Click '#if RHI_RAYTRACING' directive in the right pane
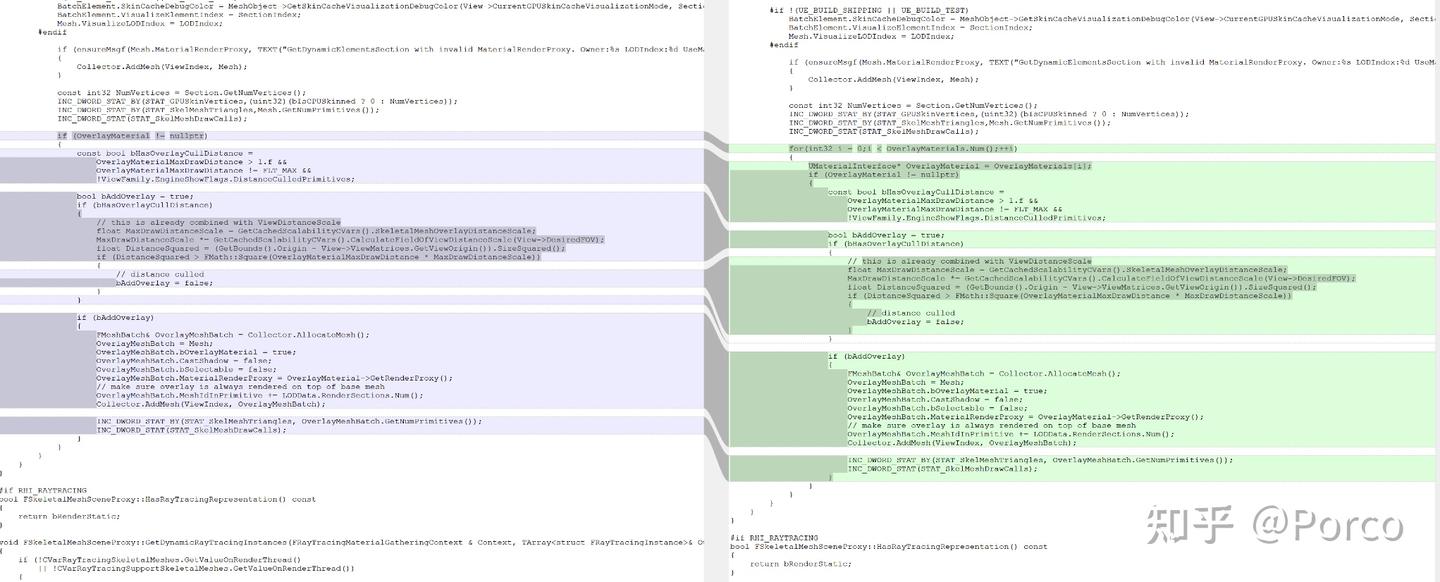Viewport: 1440px width, 582px height. coord(774,538)
